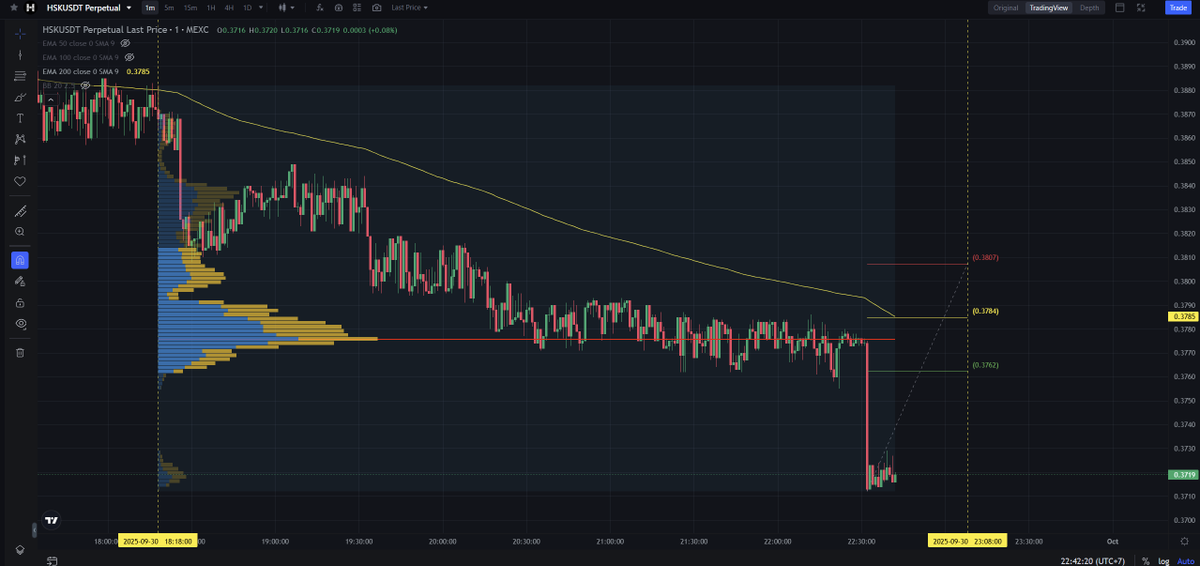
Task: Toggle percent scale mode (%)
Action: (x=1145, y=561)
